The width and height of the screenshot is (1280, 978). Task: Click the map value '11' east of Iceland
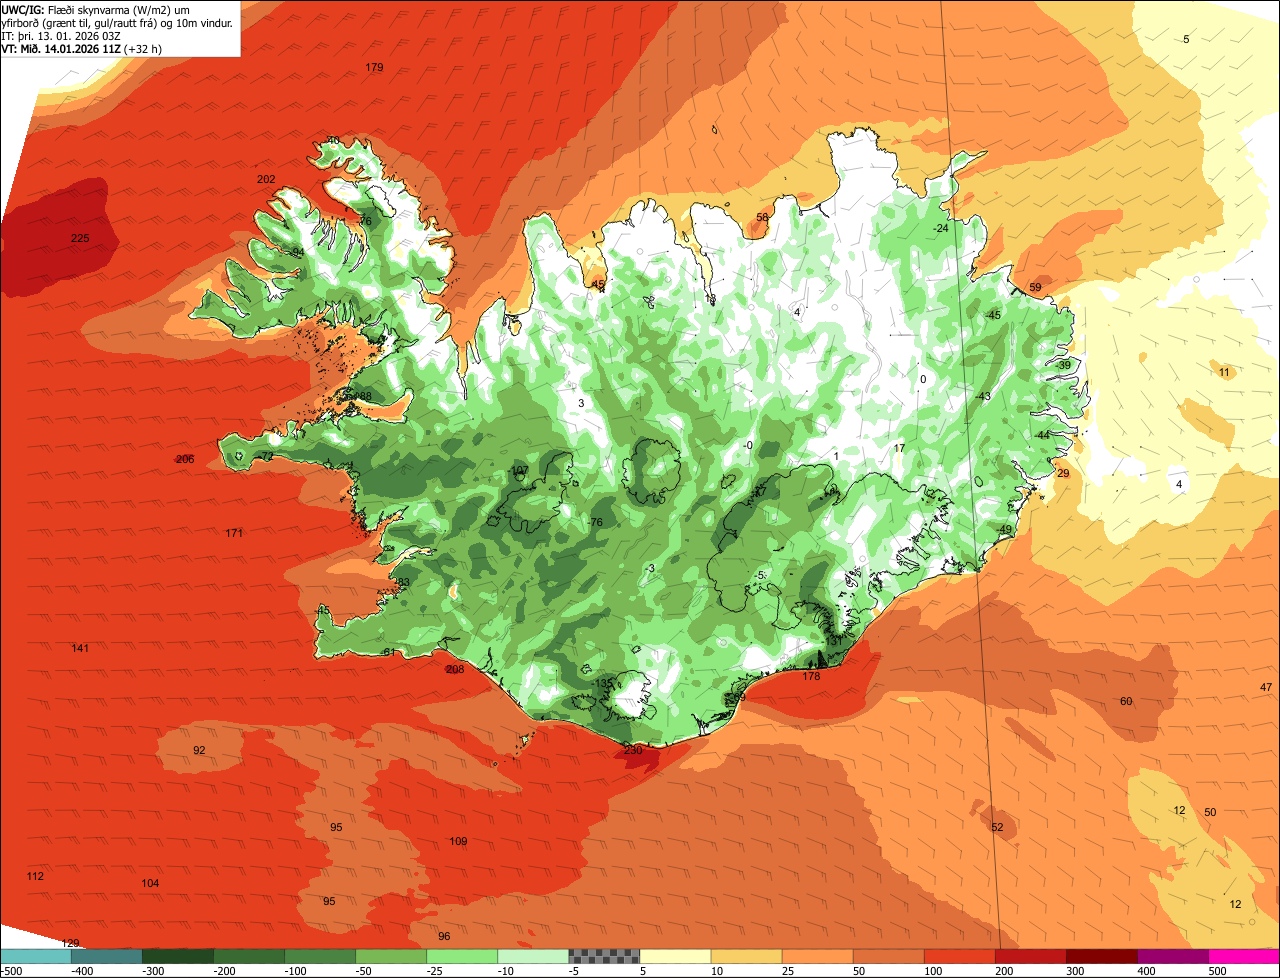point(1224,372)
